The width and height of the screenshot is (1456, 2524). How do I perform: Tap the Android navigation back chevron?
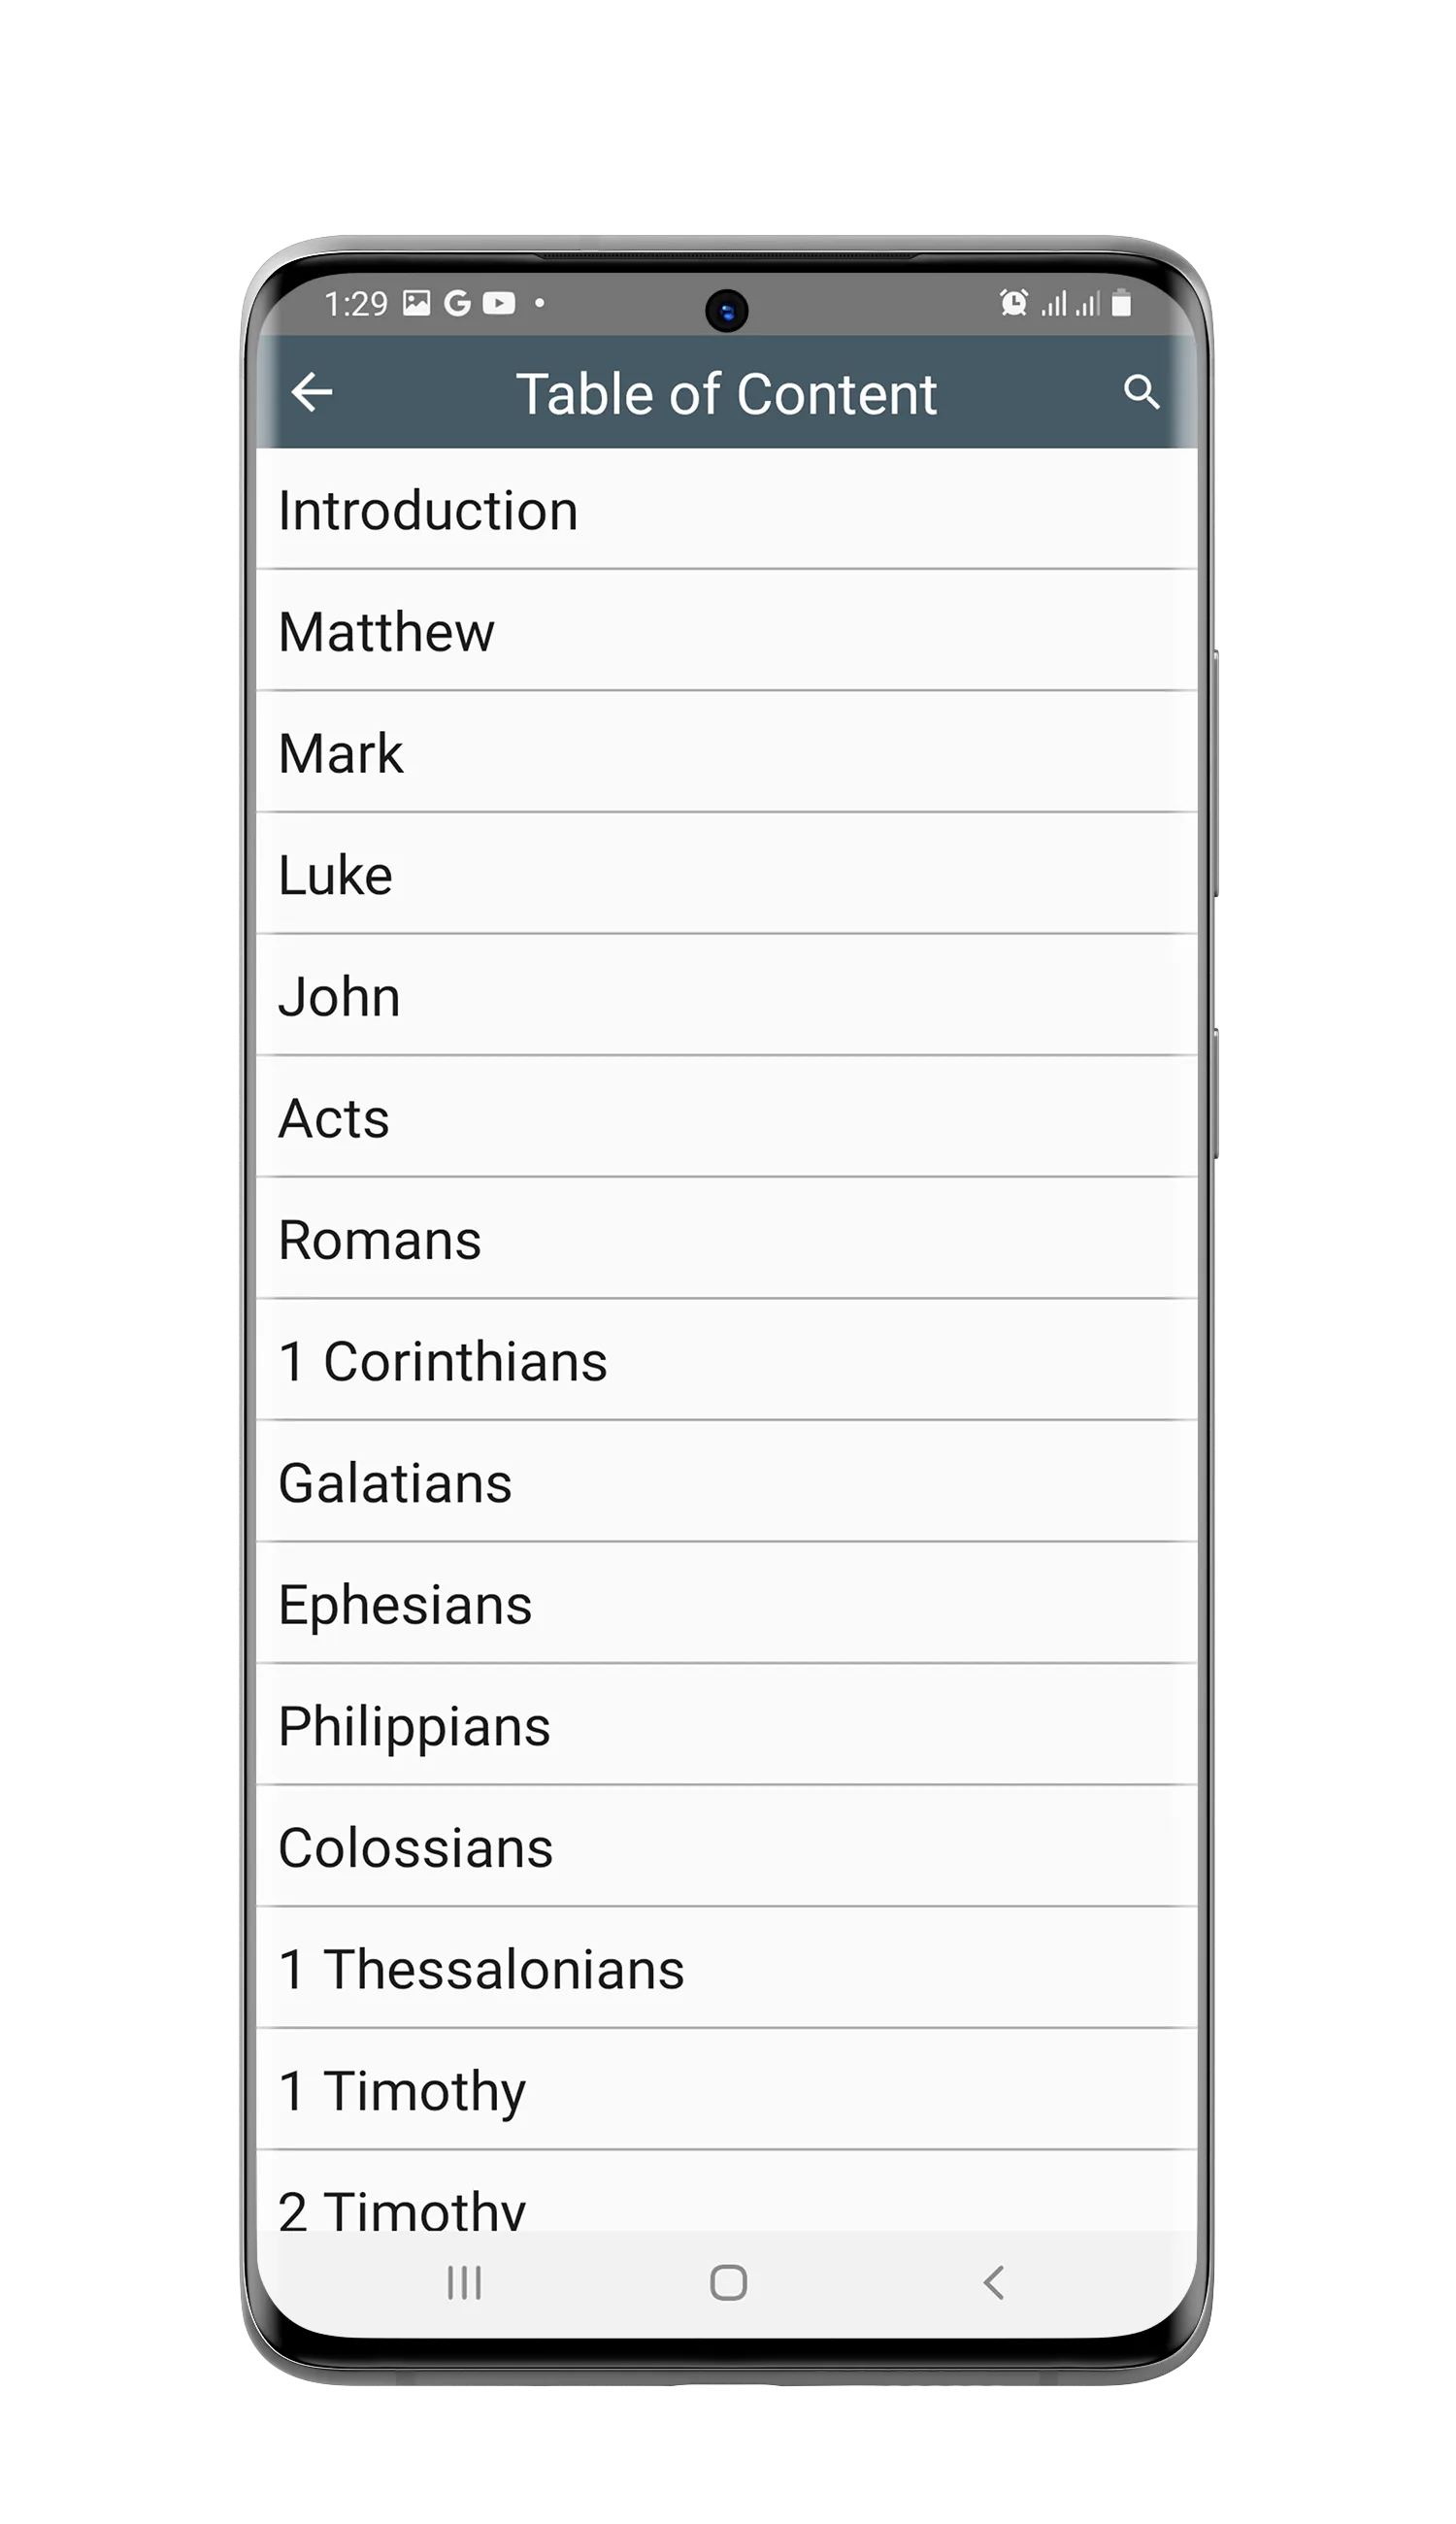[x=993, y=2283]
